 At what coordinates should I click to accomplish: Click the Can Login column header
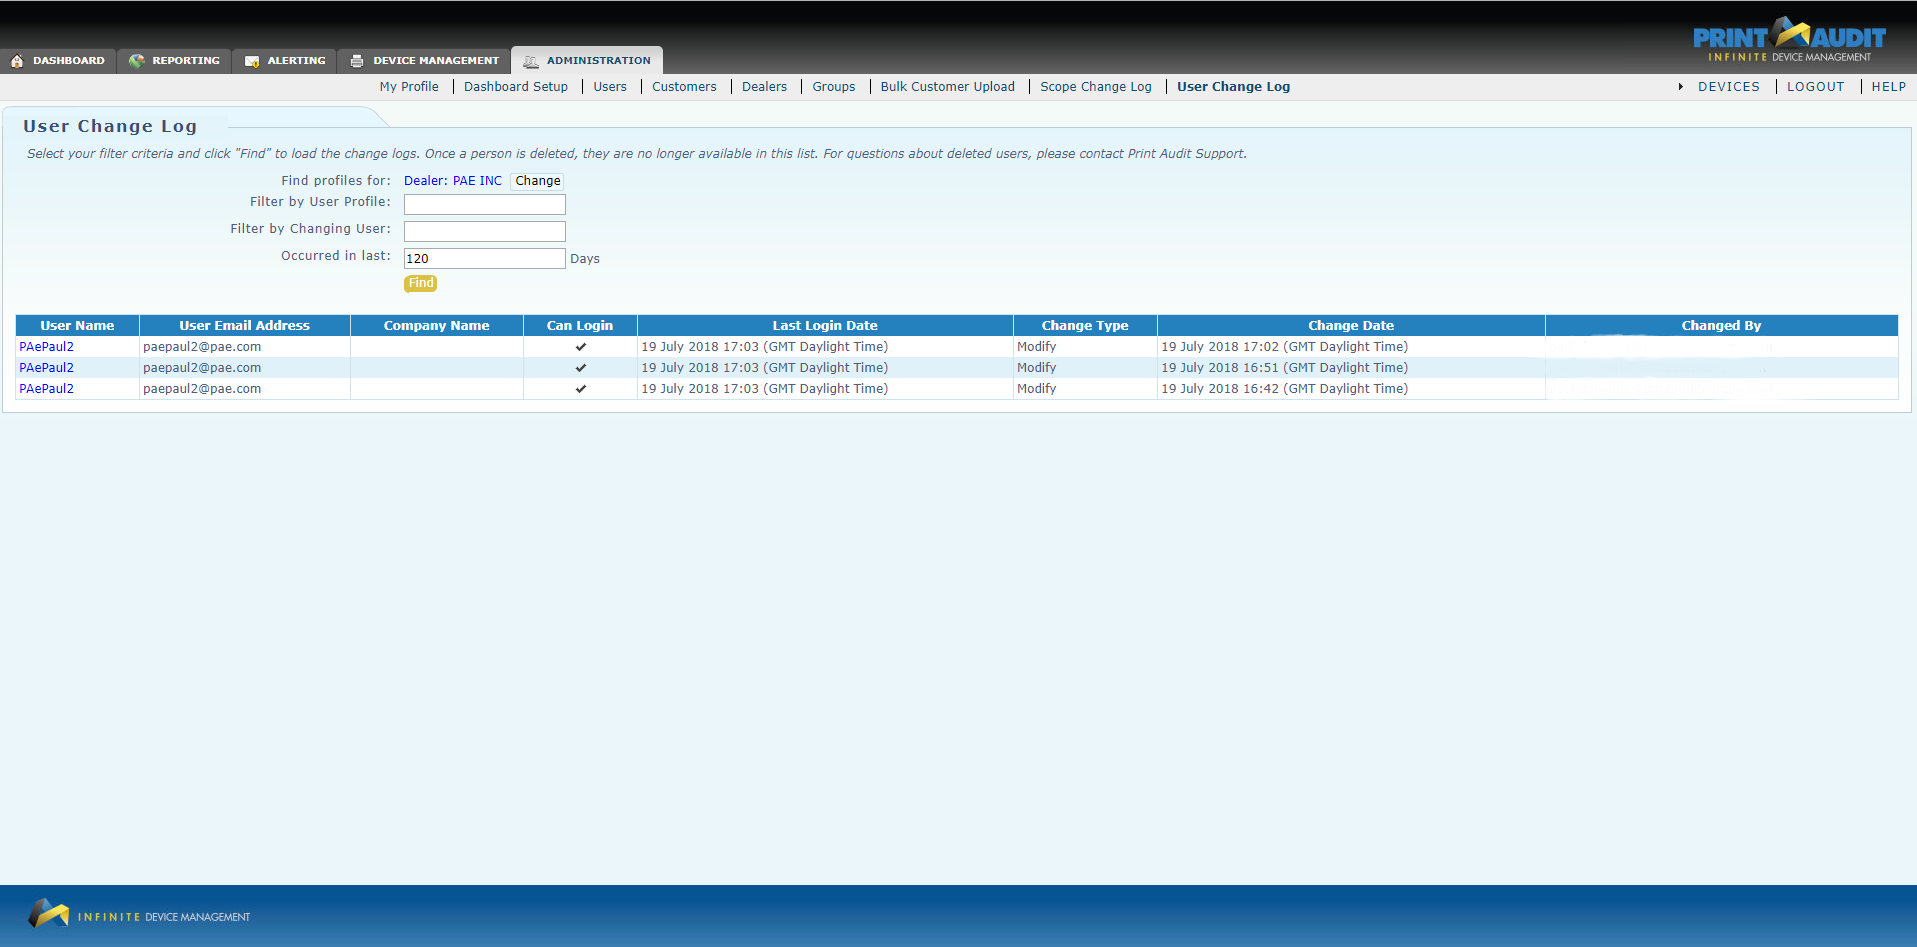tap(580, 325)
